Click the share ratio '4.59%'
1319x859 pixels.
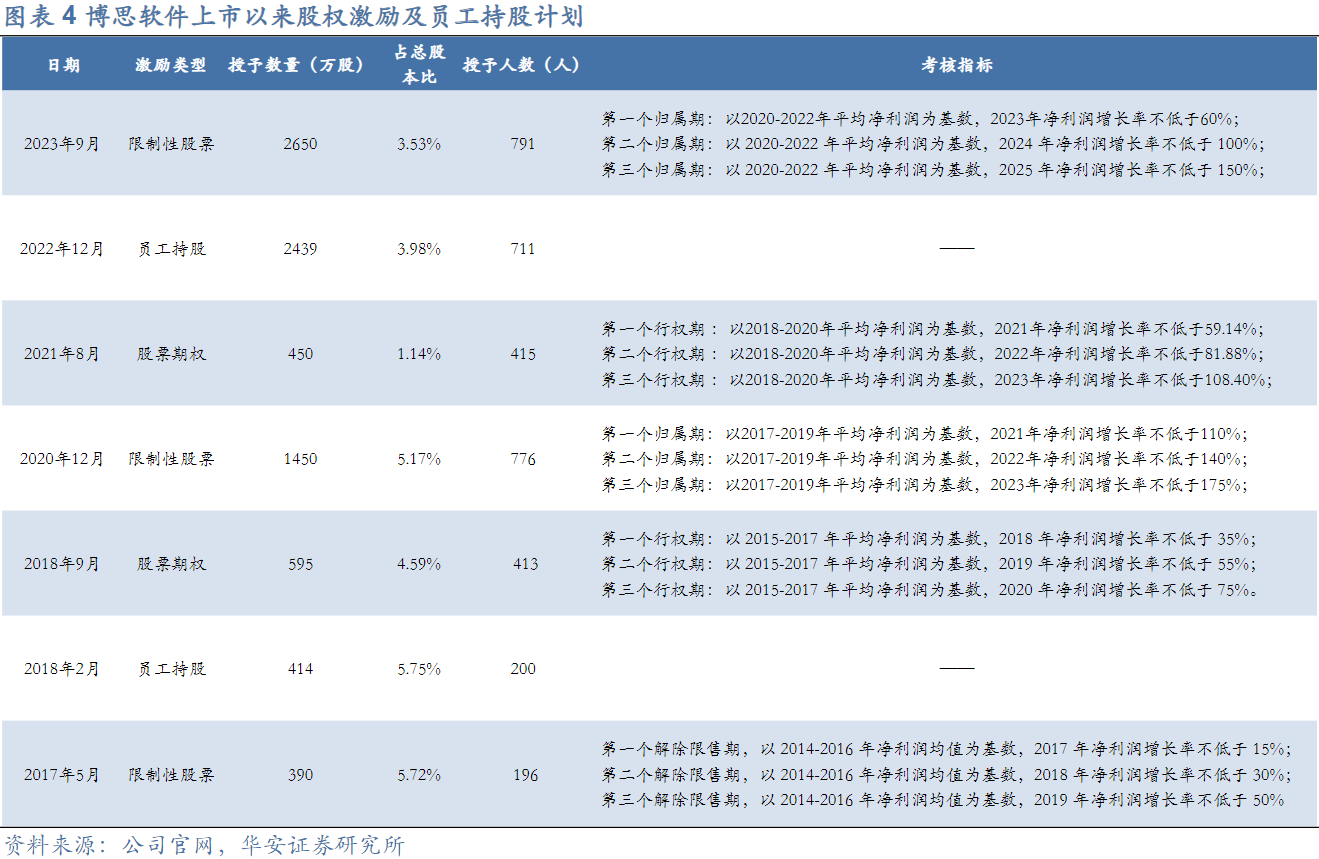pyautogui.click(x=419, y=564)
